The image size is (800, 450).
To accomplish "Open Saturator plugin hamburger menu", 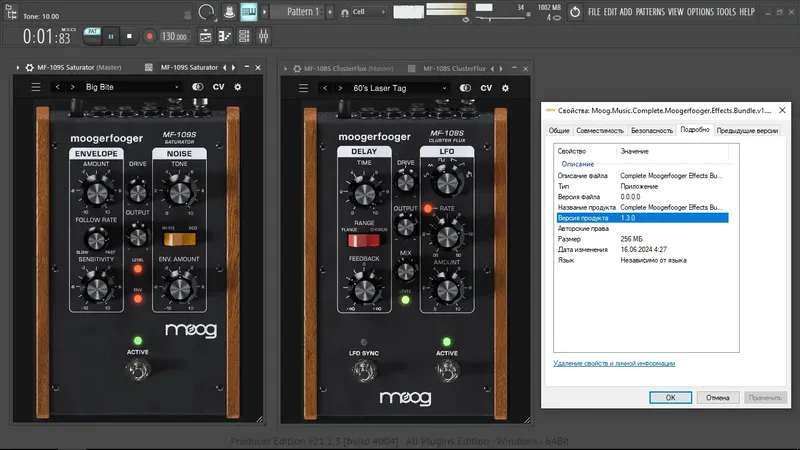I will click(36, 87).
